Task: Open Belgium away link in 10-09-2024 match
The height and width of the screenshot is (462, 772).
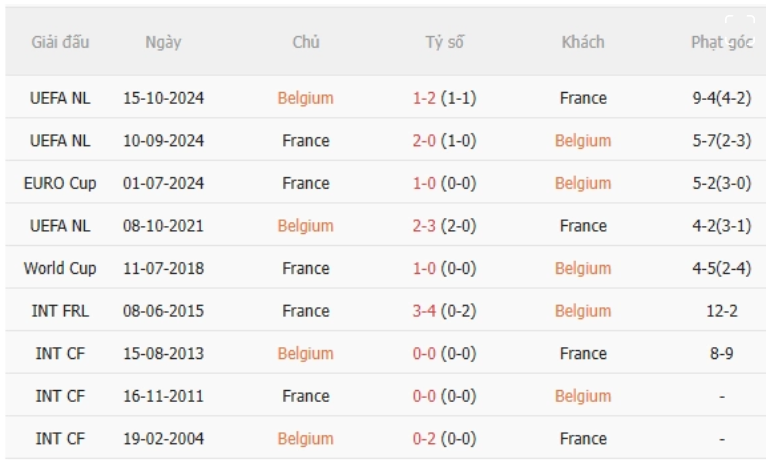Action: click(583, 141)
